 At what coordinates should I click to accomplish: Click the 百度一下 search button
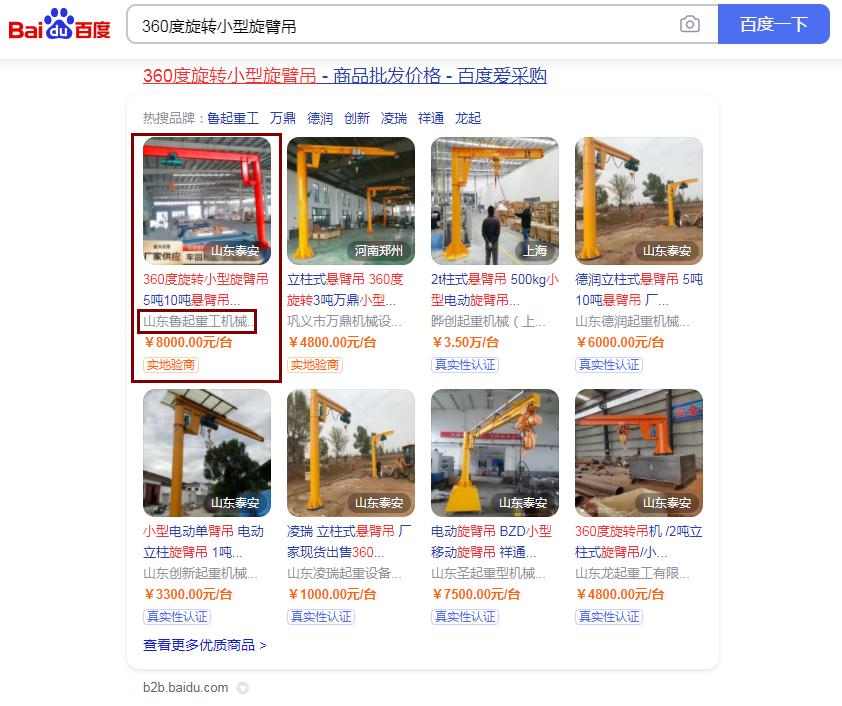coord(774,24)
